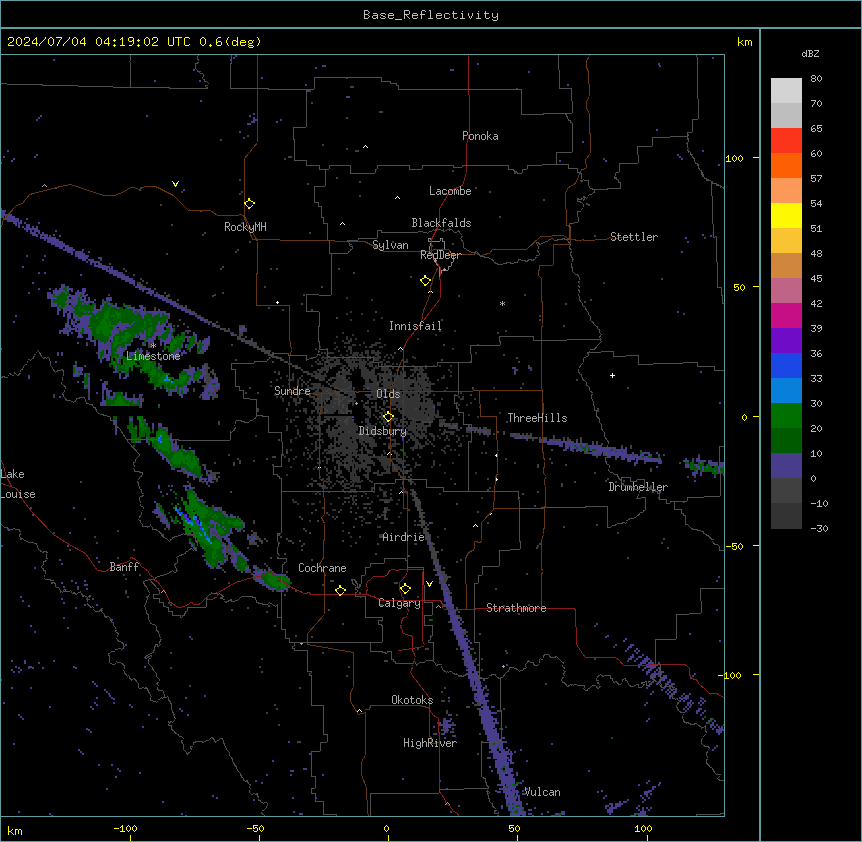
Task: Click the Cochrane label
Action: (322, 568)
